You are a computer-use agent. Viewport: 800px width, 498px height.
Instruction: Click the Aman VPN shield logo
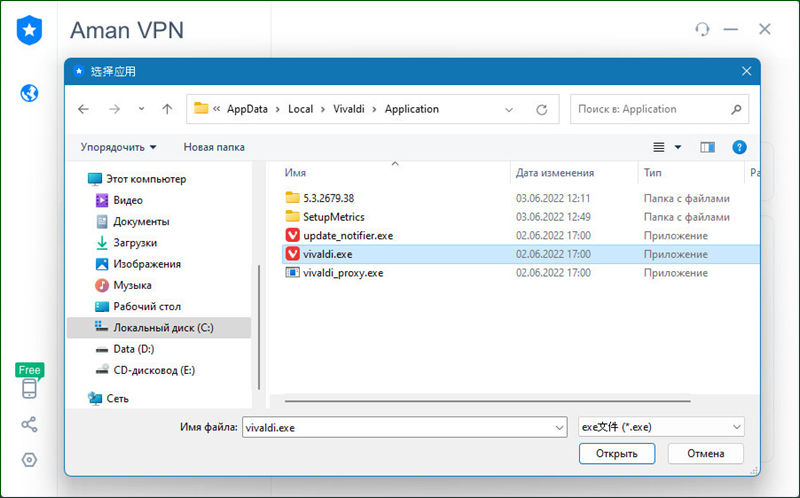click(x=29, y=30)
